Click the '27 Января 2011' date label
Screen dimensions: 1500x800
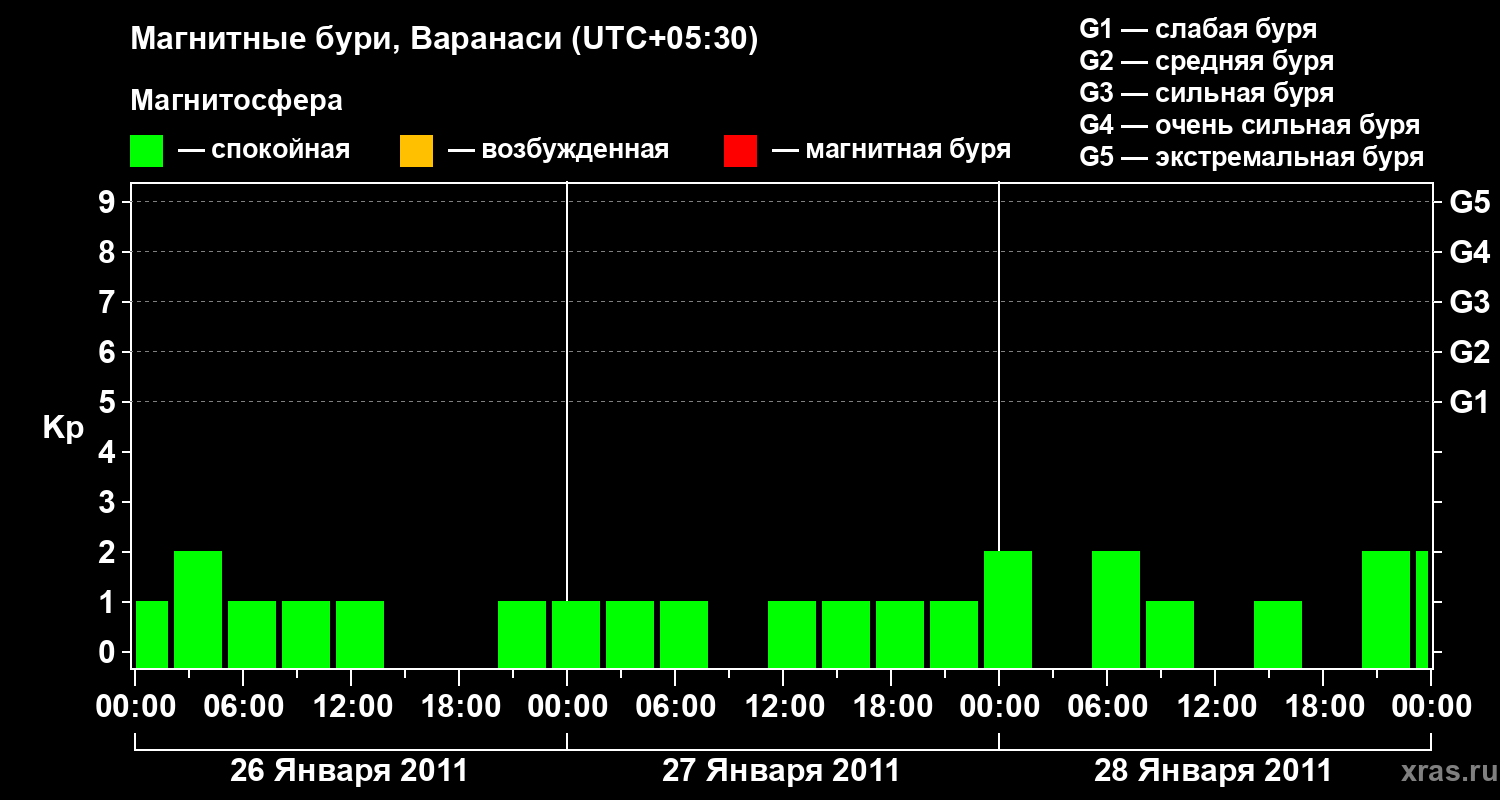click(781, 771)
